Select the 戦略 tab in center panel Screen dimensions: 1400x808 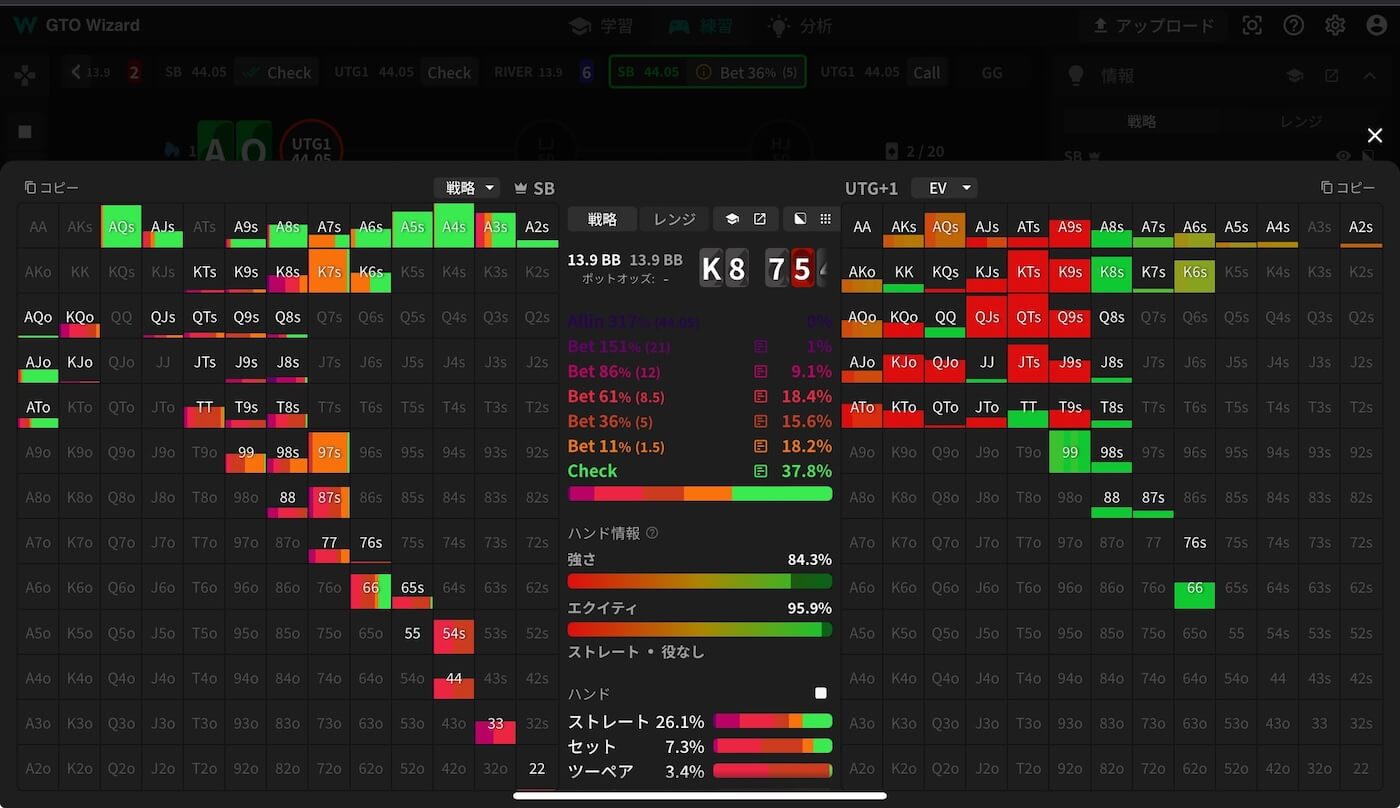(602, 219)
